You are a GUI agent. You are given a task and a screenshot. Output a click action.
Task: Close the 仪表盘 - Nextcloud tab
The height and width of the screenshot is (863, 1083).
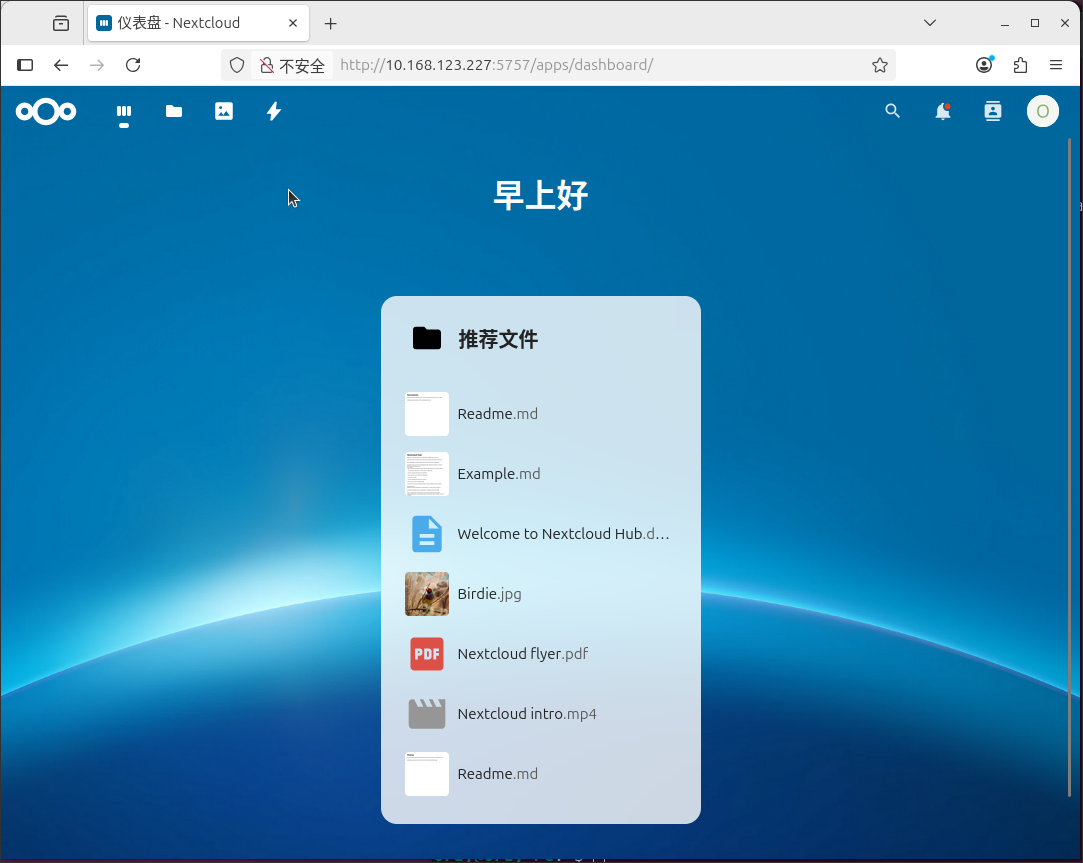tap(293, 23)
